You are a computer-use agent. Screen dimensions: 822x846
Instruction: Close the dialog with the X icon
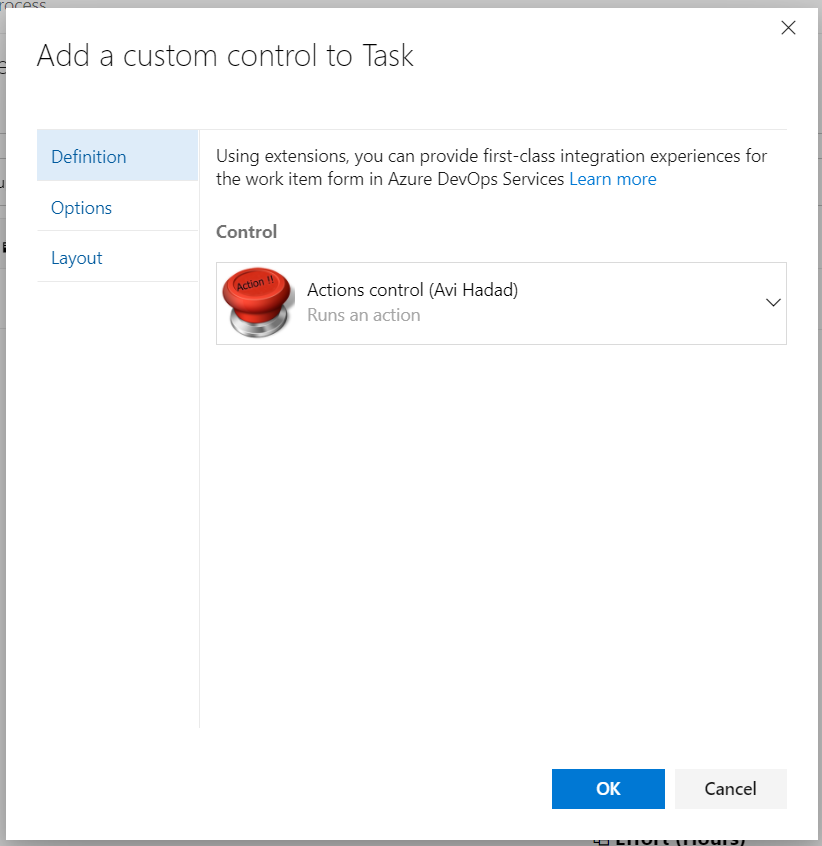[x=788, y=28]
